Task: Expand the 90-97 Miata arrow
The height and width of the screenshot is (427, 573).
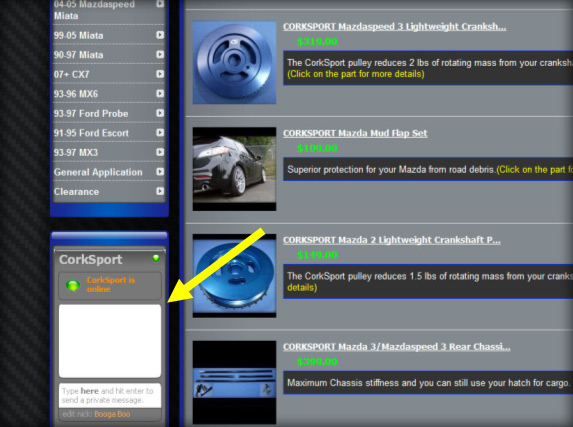Action: click(x=160, y=54)
